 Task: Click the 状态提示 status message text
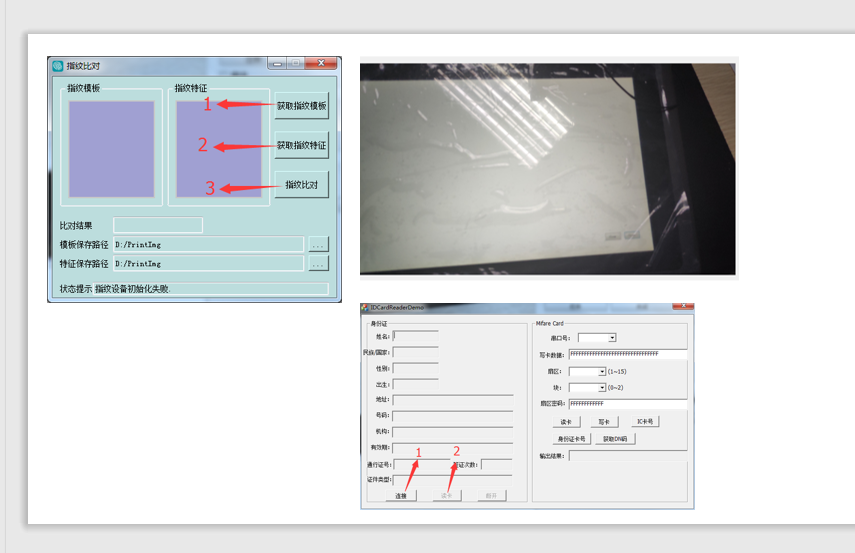133,289
